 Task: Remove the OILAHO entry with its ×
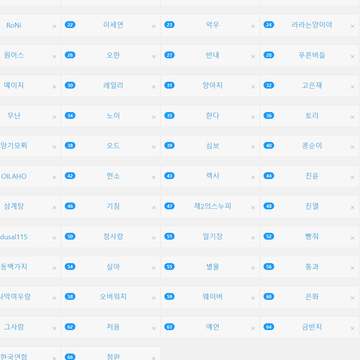[x=54, y=178]
